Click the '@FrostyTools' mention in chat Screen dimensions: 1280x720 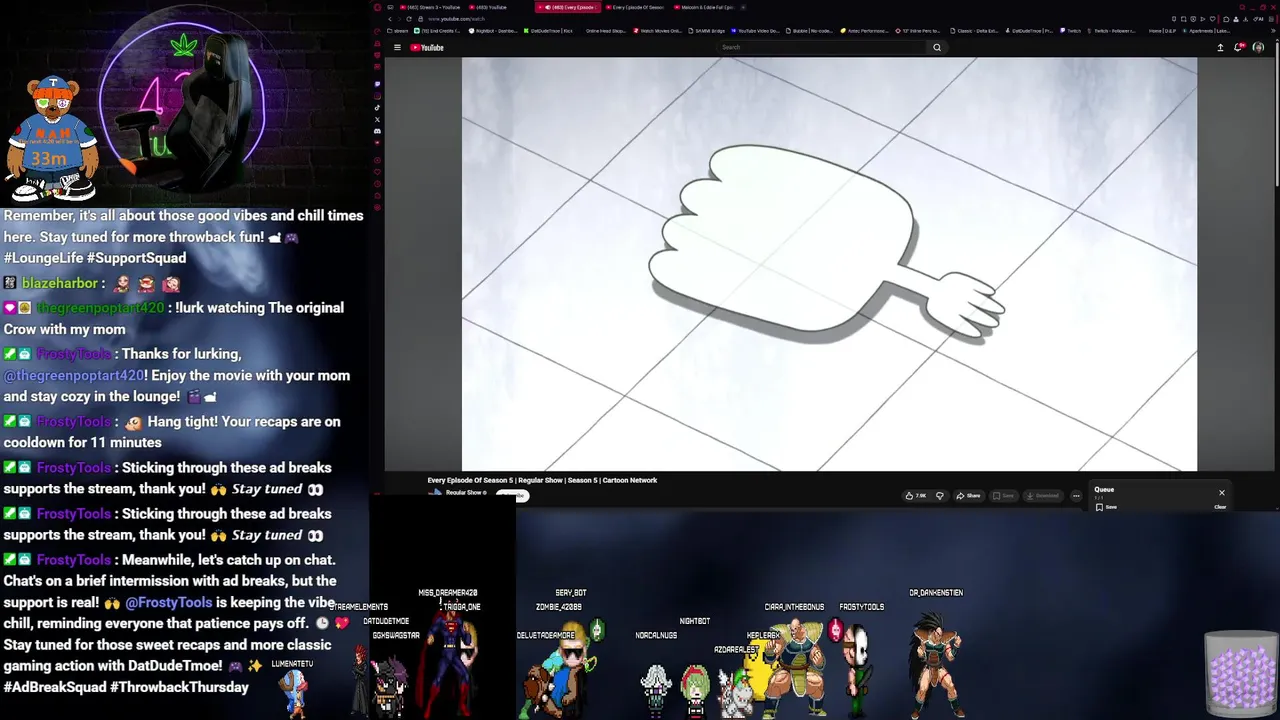(x=169, y=602)
